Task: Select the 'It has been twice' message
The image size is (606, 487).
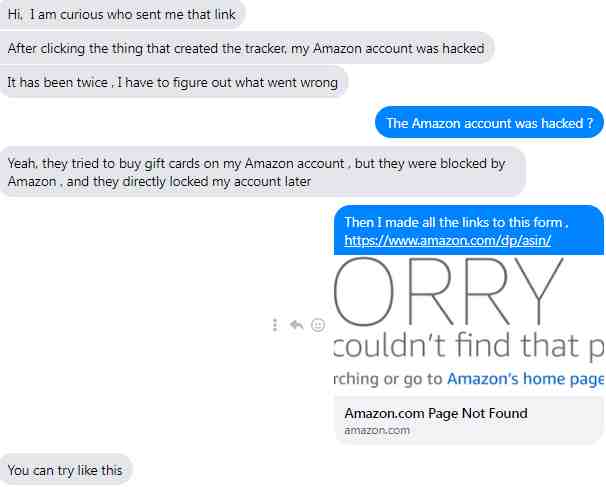Action: click(x=173, y=82)
